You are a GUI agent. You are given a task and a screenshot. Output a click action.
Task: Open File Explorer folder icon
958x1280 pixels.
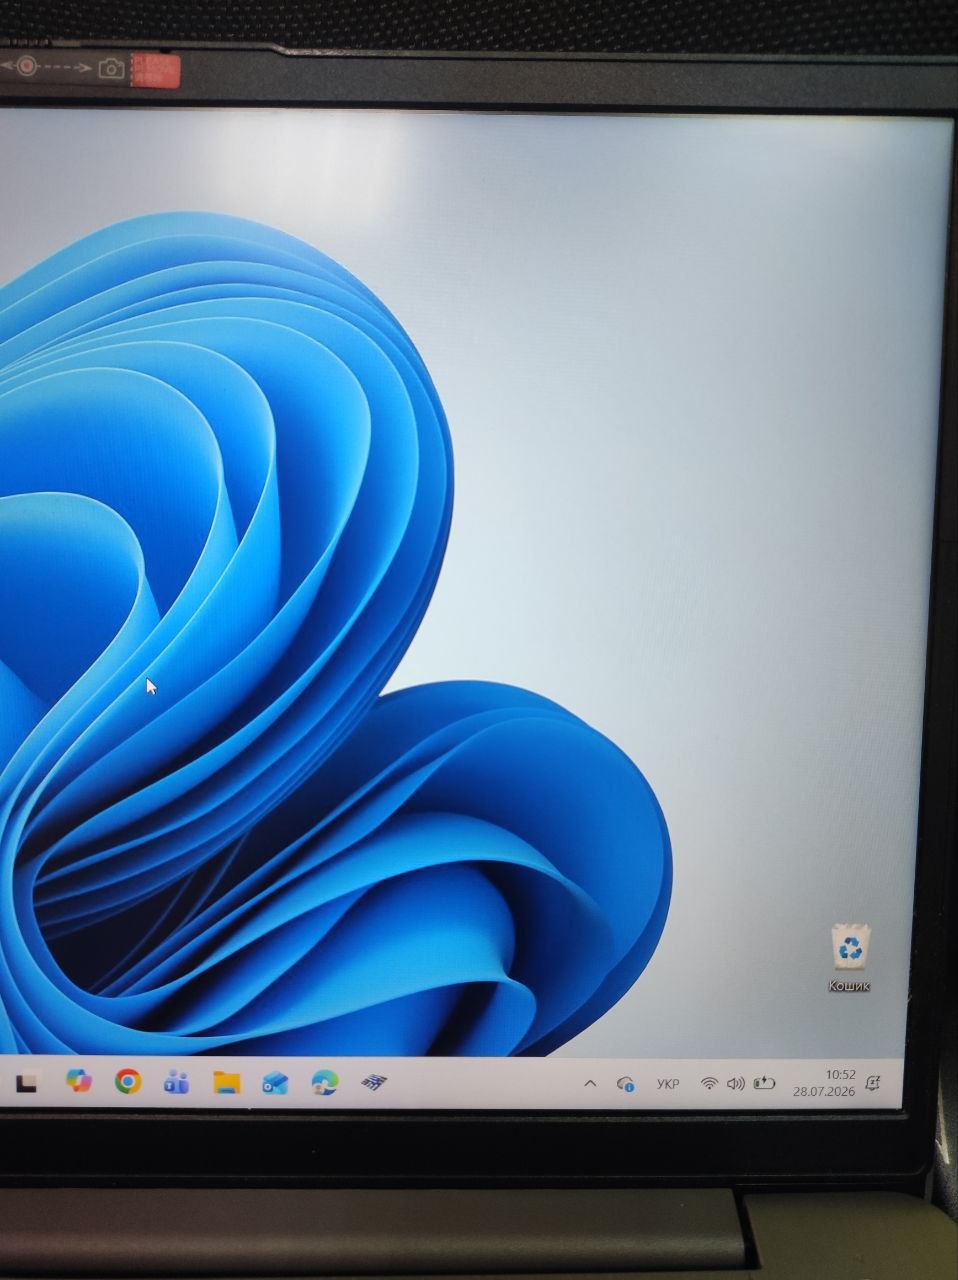tap(227, 1082)
